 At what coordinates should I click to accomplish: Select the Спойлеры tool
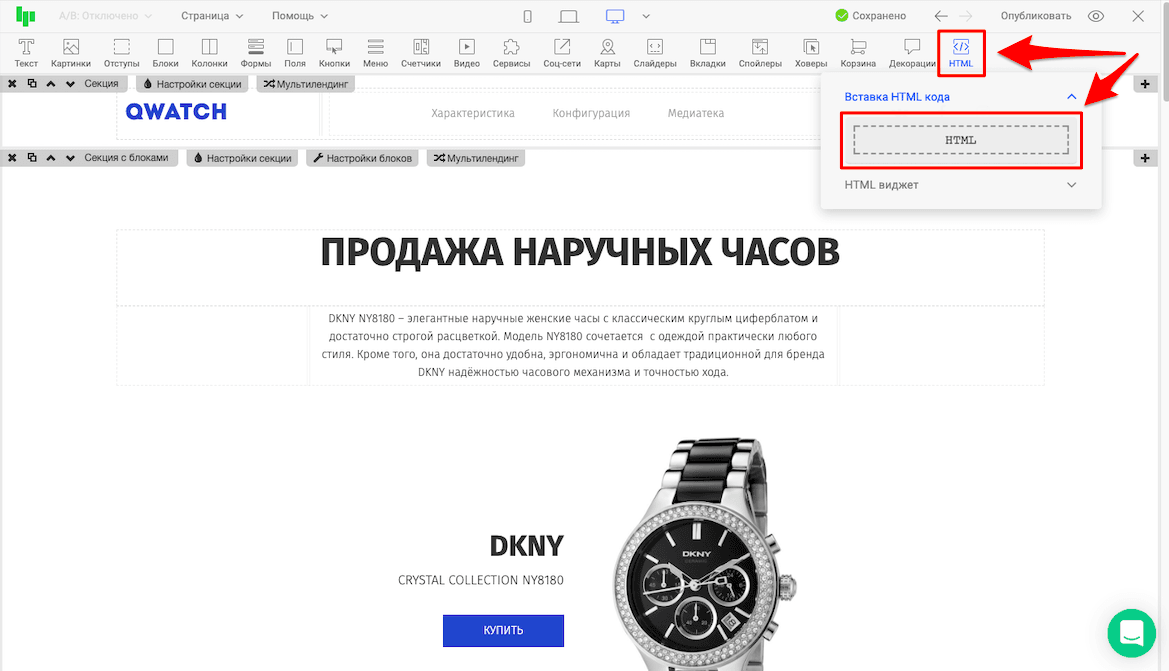760,53
